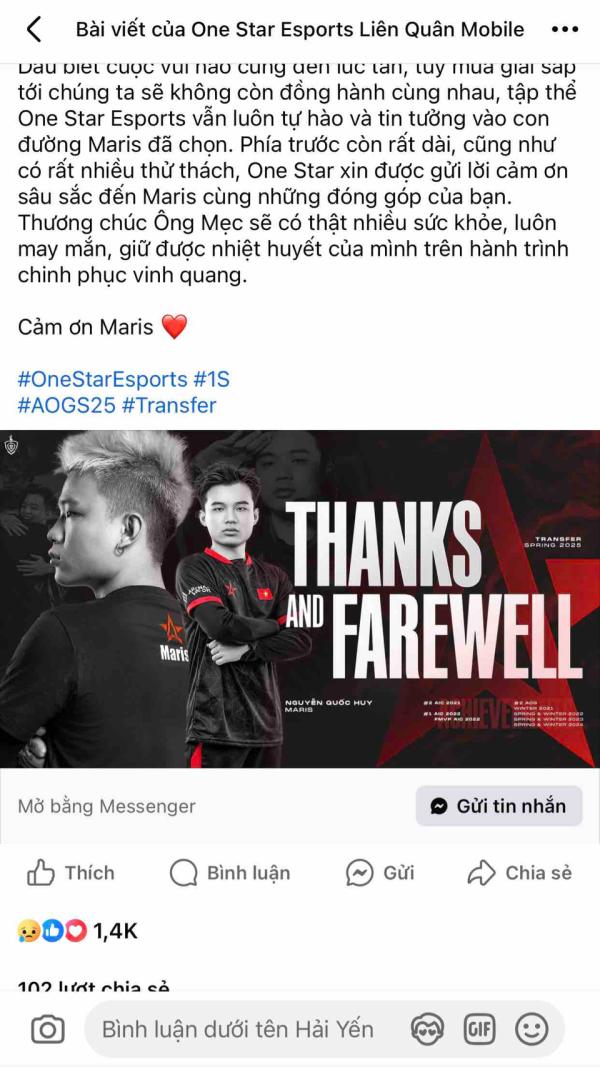Tap the back arrow in header
The width and height of the screenshot is (600, 1067).
[x=33, y=30]
